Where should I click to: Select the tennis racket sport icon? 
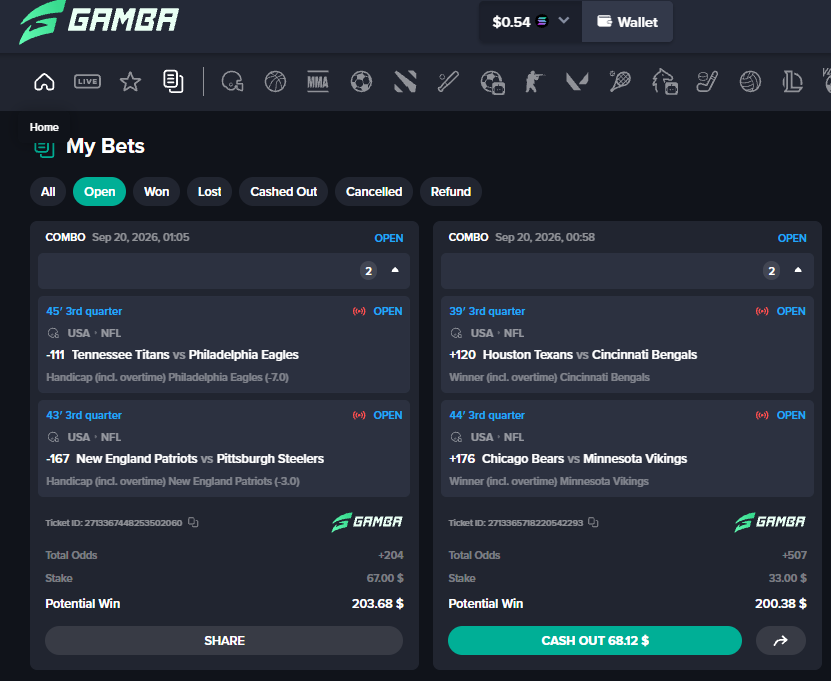620,82
